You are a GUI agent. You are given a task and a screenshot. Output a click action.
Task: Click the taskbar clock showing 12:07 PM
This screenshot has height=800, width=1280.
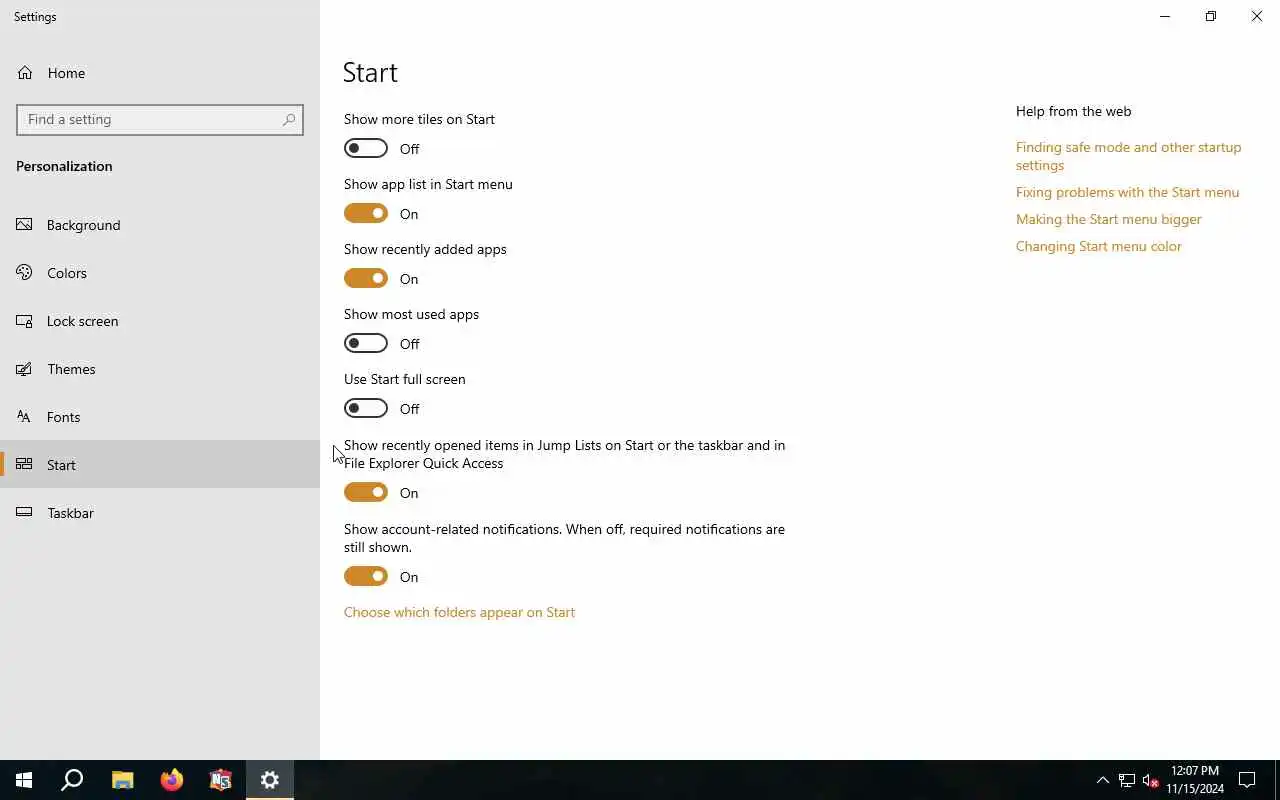1194,780
